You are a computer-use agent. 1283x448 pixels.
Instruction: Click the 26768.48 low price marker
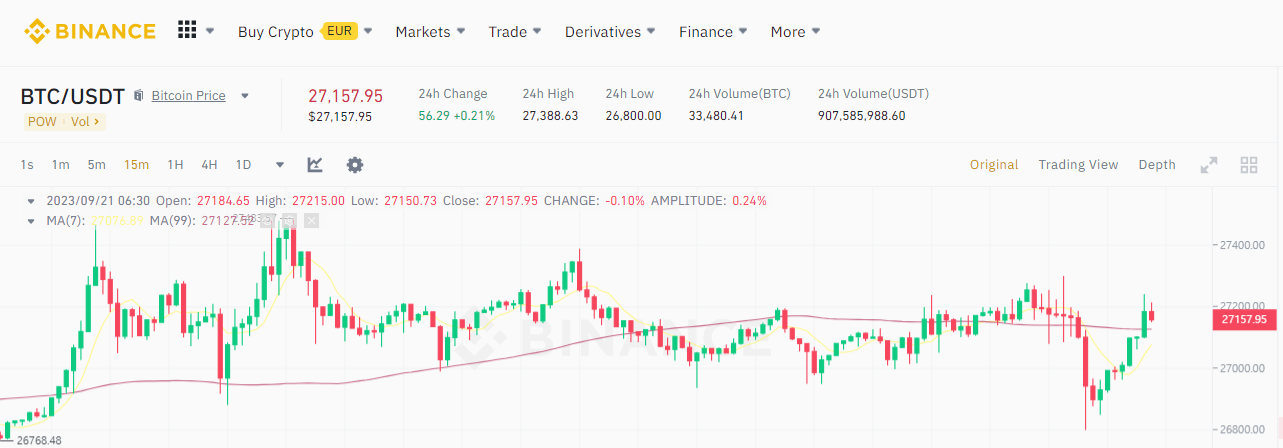39,440
